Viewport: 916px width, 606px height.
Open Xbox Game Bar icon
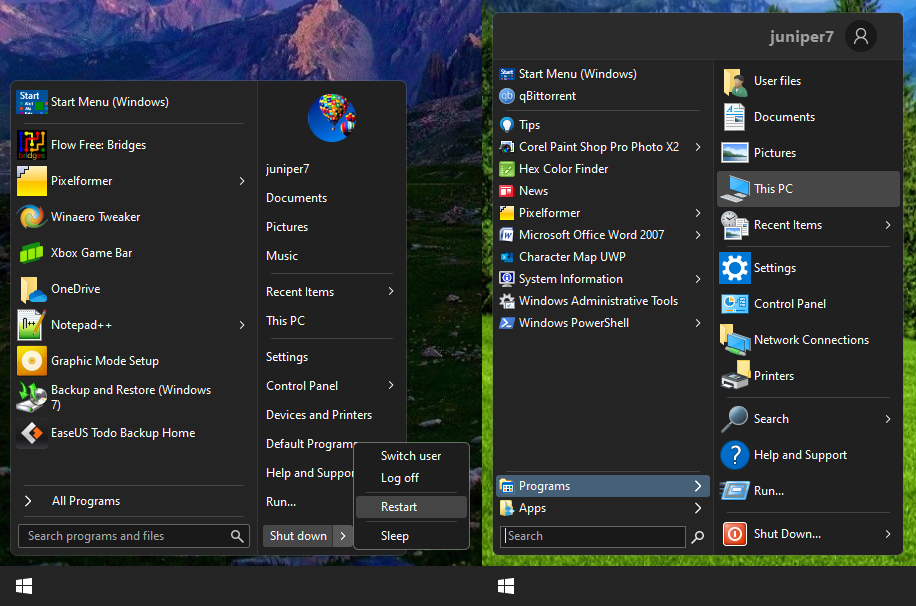(32, 253)
